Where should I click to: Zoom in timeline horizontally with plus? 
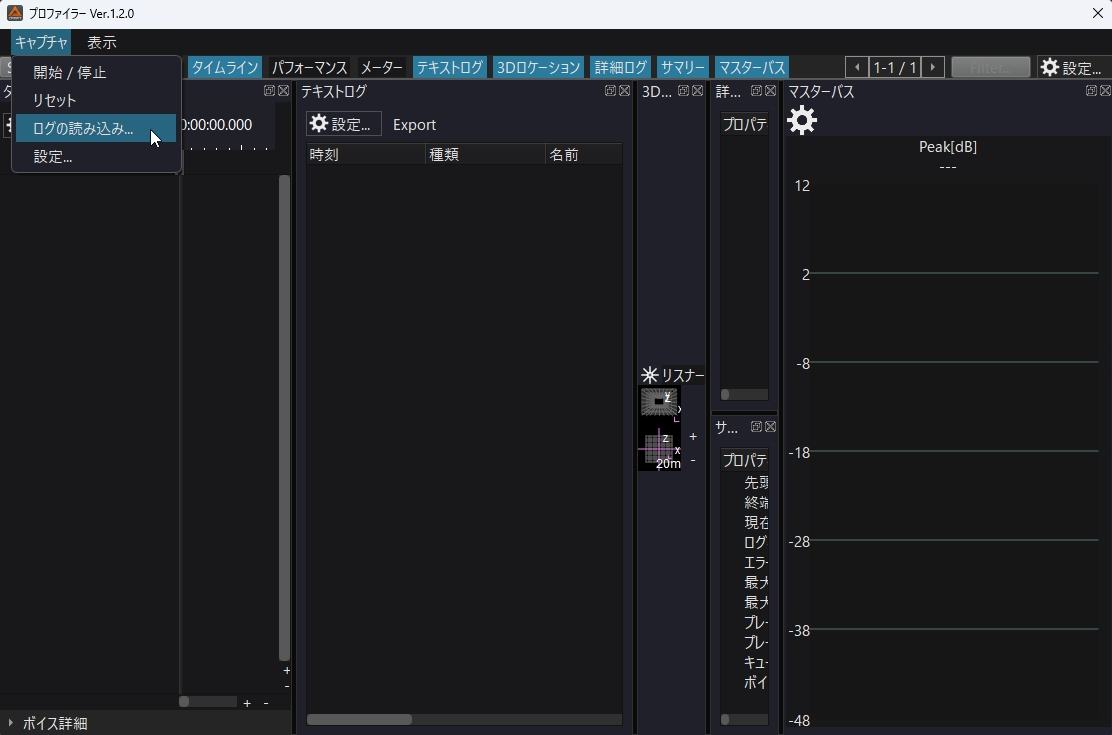click(247, 703)
